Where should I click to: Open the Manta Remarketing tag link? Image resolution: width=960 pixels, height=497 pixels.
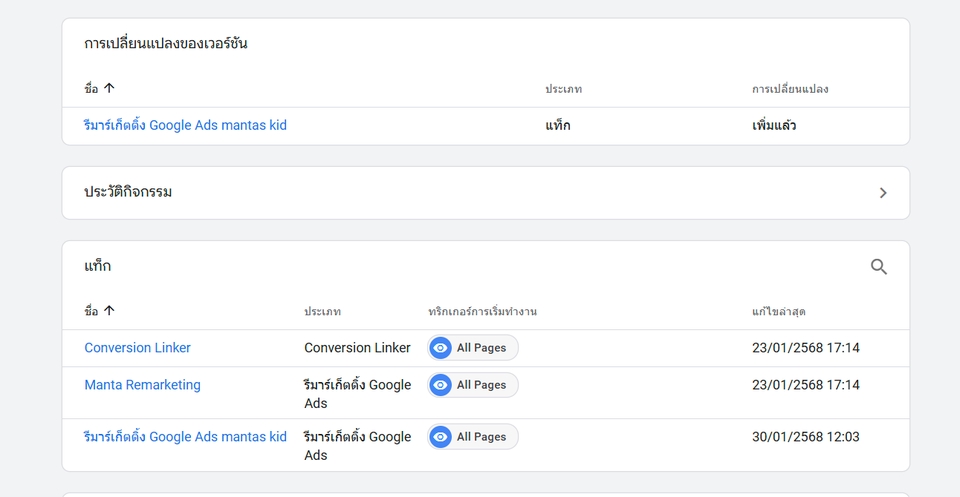142,385
